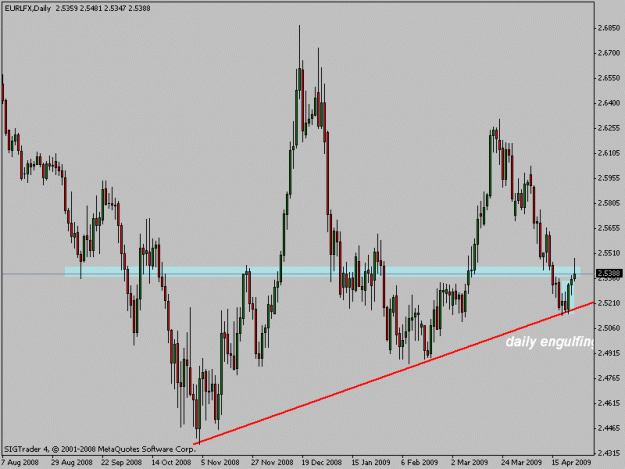This screenshot has width=625, height=469.
Task: Click the 2.4615 price axis label
Action: click(x=609, y=403)
